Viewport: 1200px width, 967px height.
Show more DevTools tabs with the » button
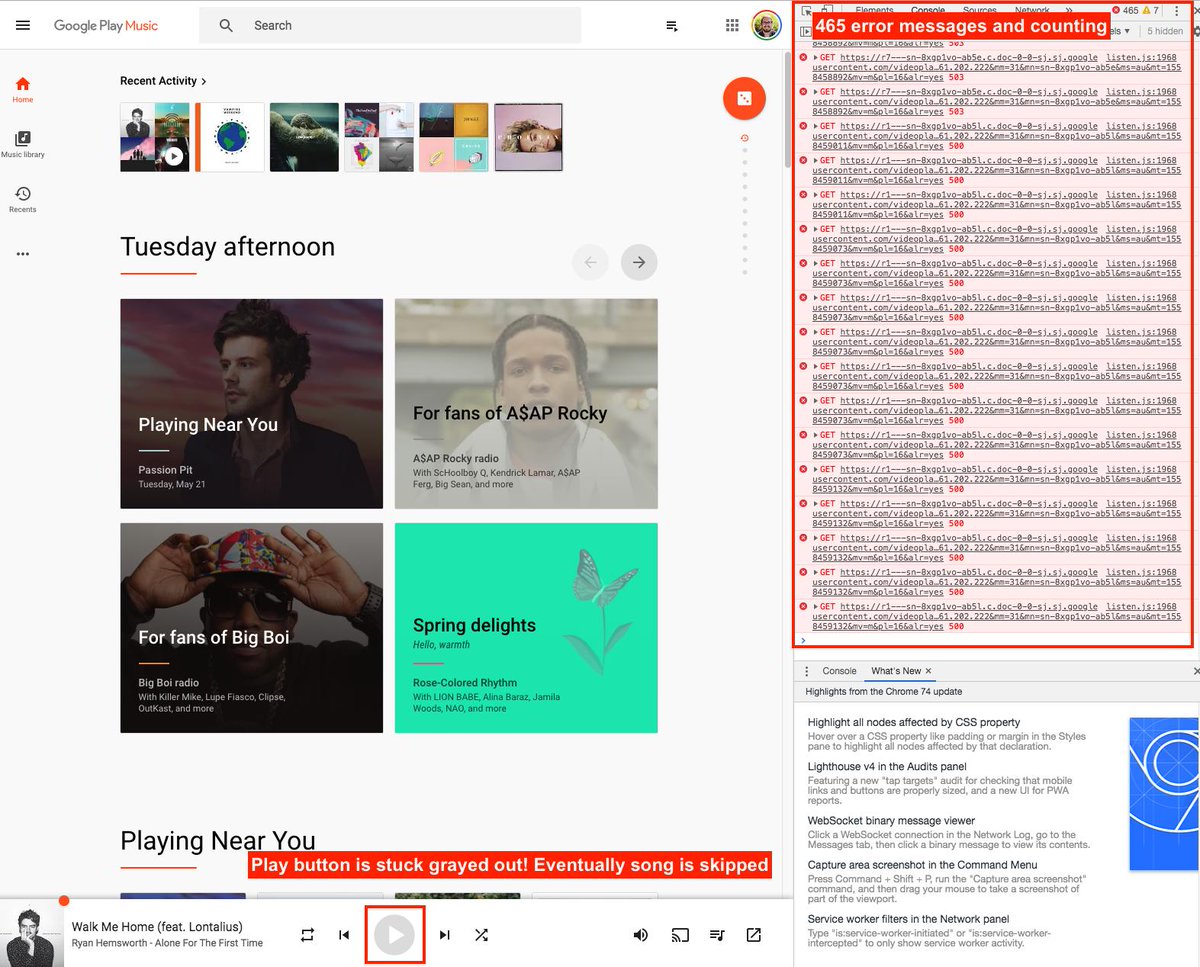pos(1068,10)
